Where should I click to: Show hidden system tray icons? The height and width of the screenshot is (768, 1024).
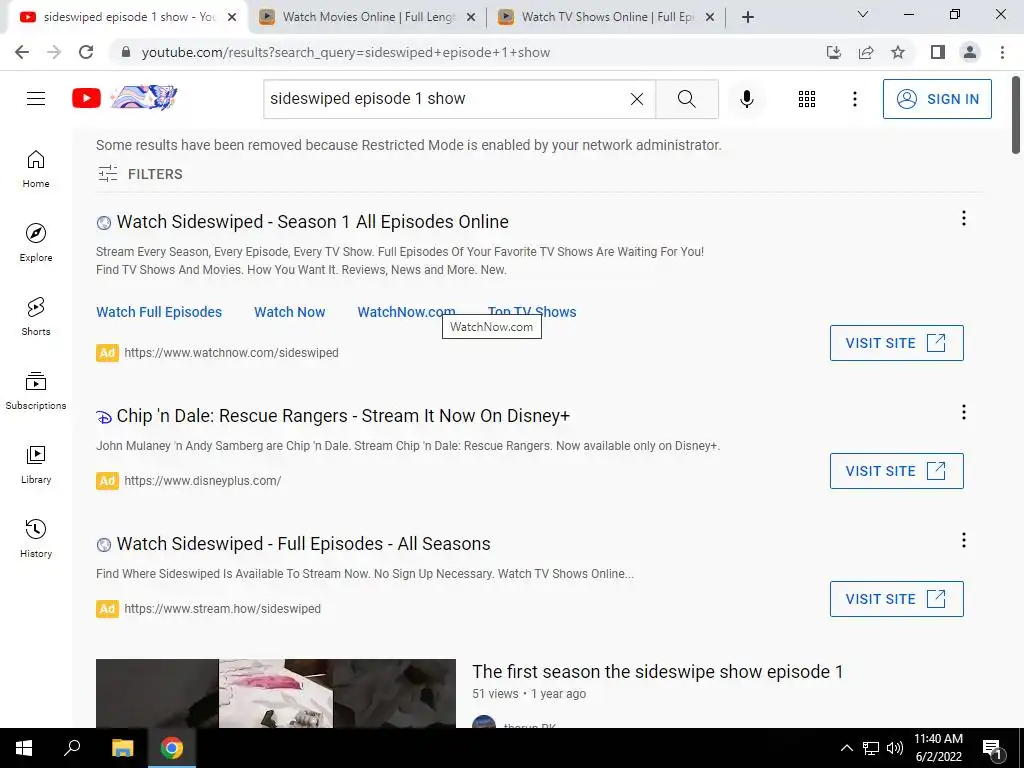pos(846,748)
